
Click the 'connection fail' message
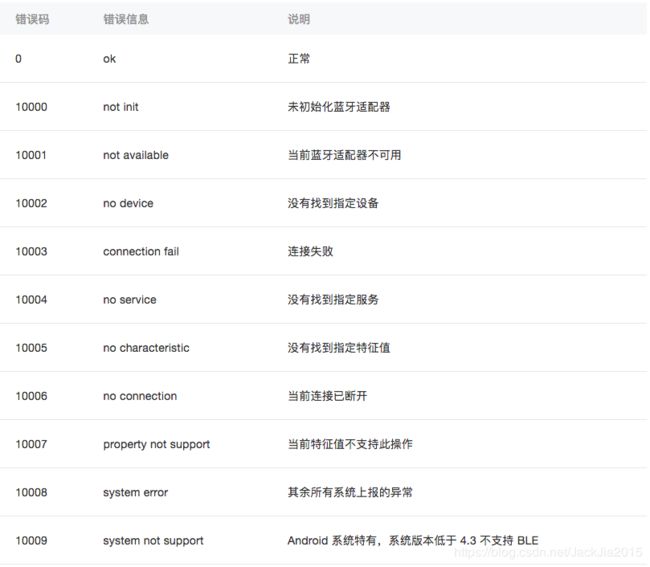tap(141, 251)
